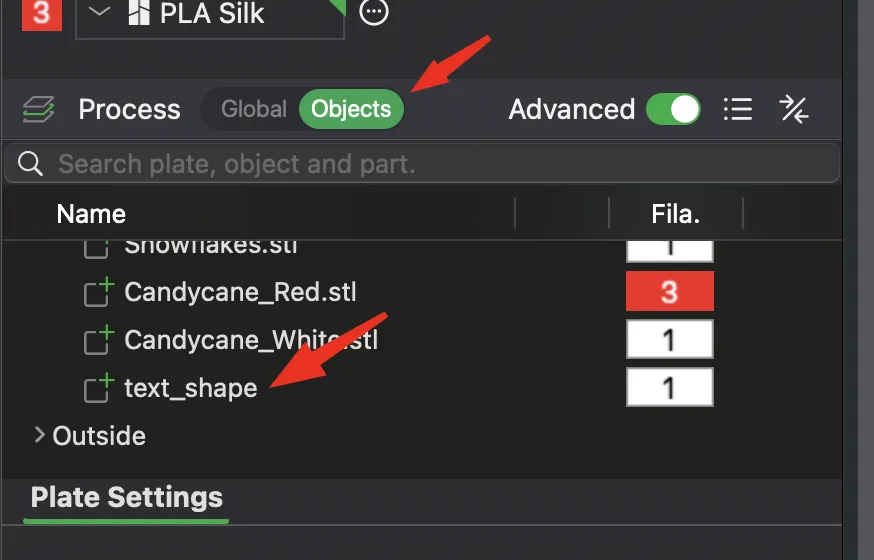Viewport: 874px width, 560px height.
Task: Click the crossed-arrows icon in Process header
Action: [794, 109]
